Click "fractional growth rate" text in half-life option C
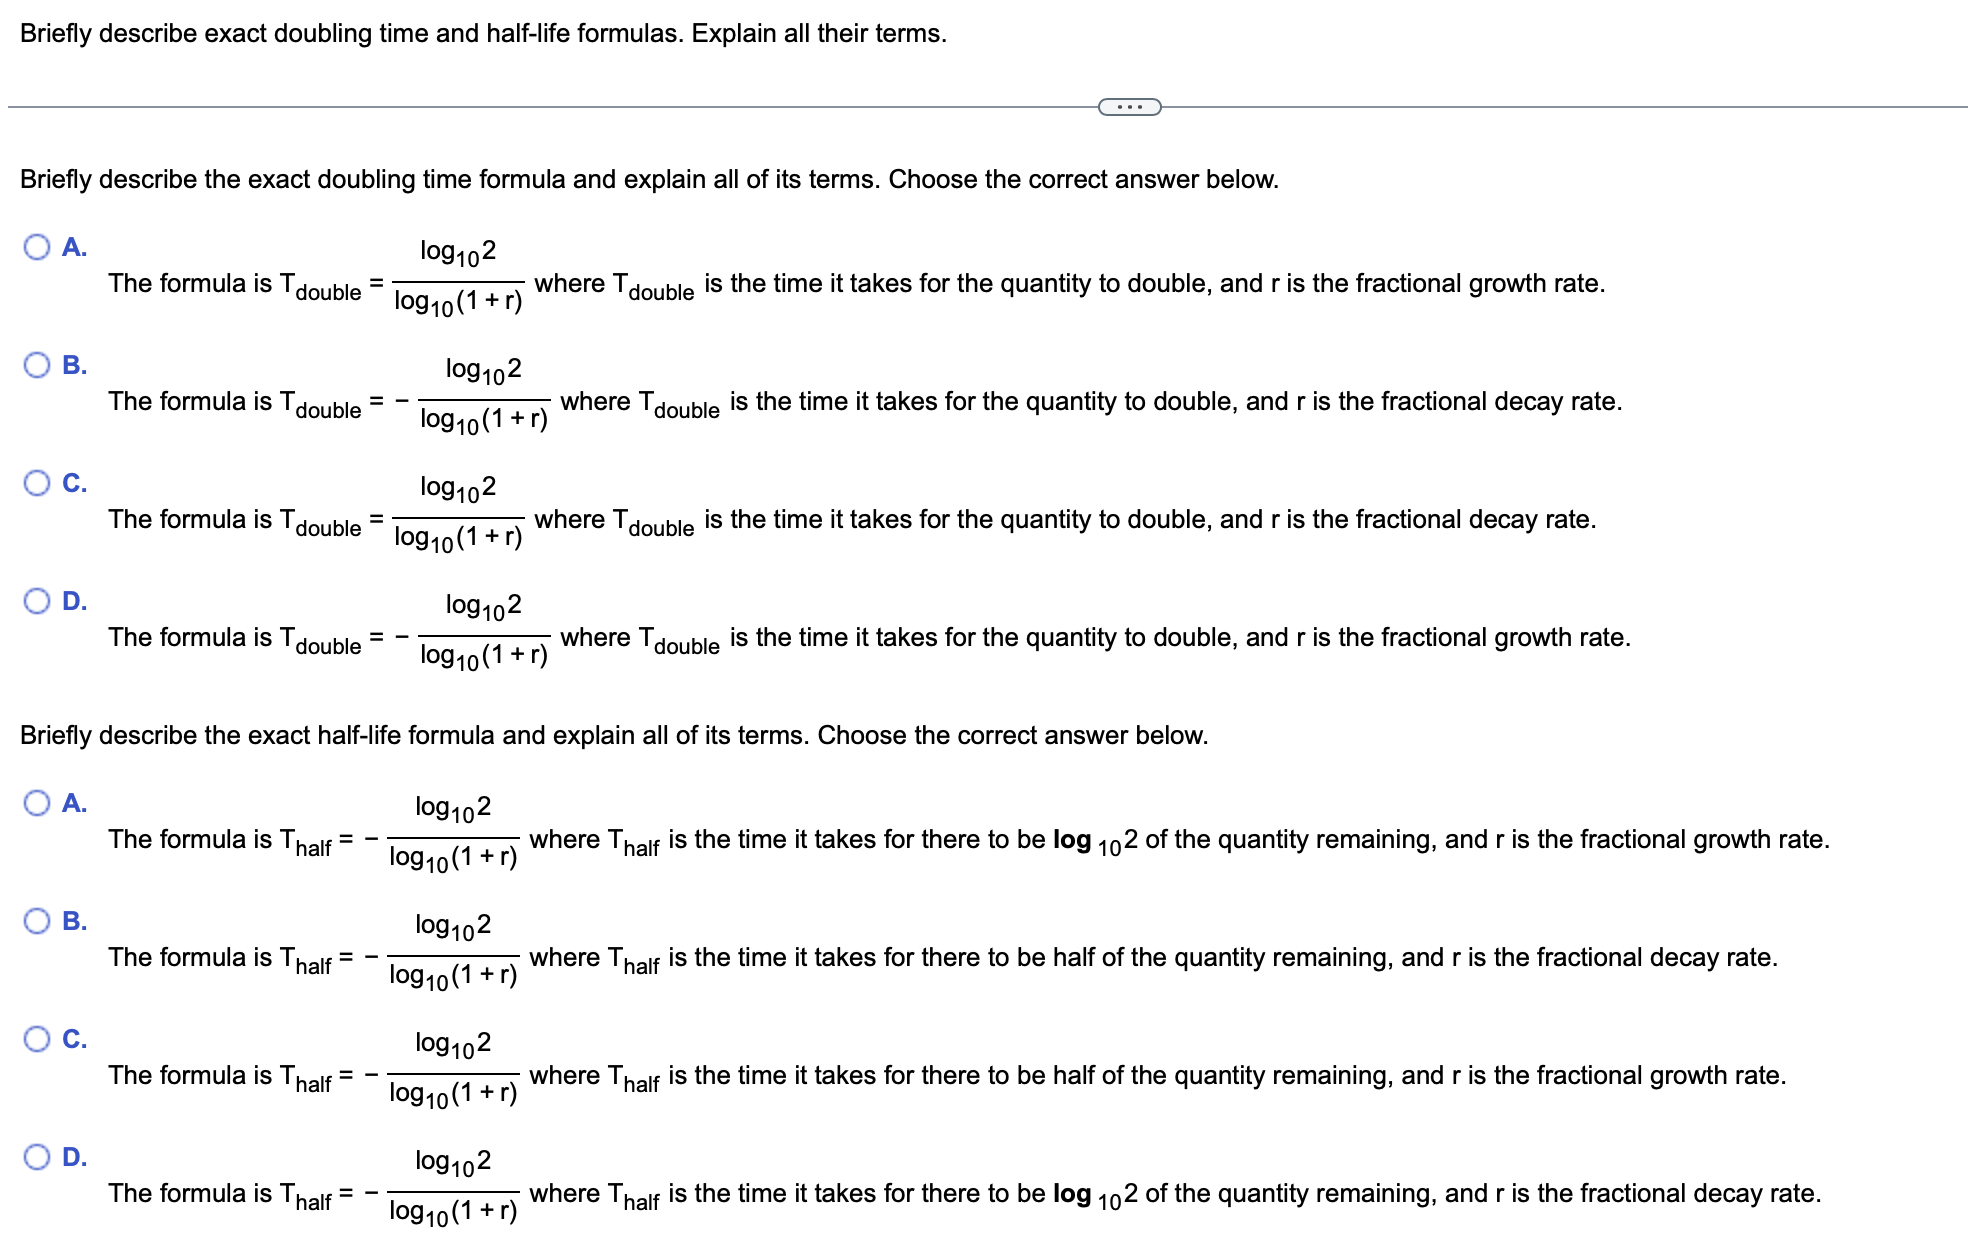The image size is (1968, 1246). [1660, 1076]
